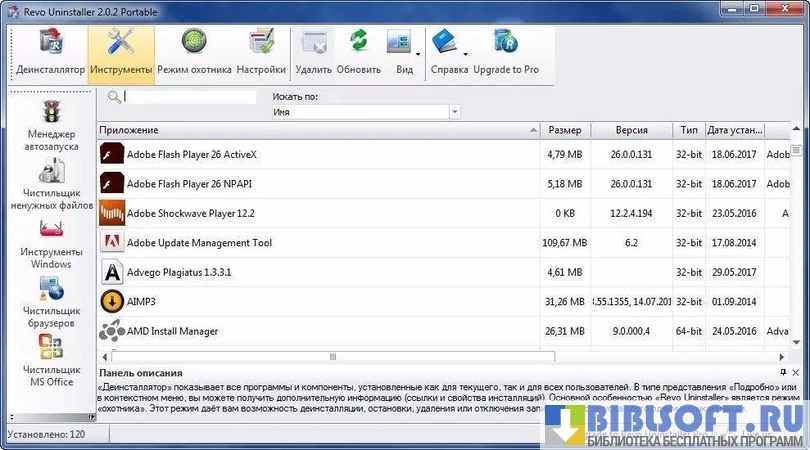Open Чистильщик браузеров tool
Image resolution: width=810 pixels, height=450 pixels.
52,302
